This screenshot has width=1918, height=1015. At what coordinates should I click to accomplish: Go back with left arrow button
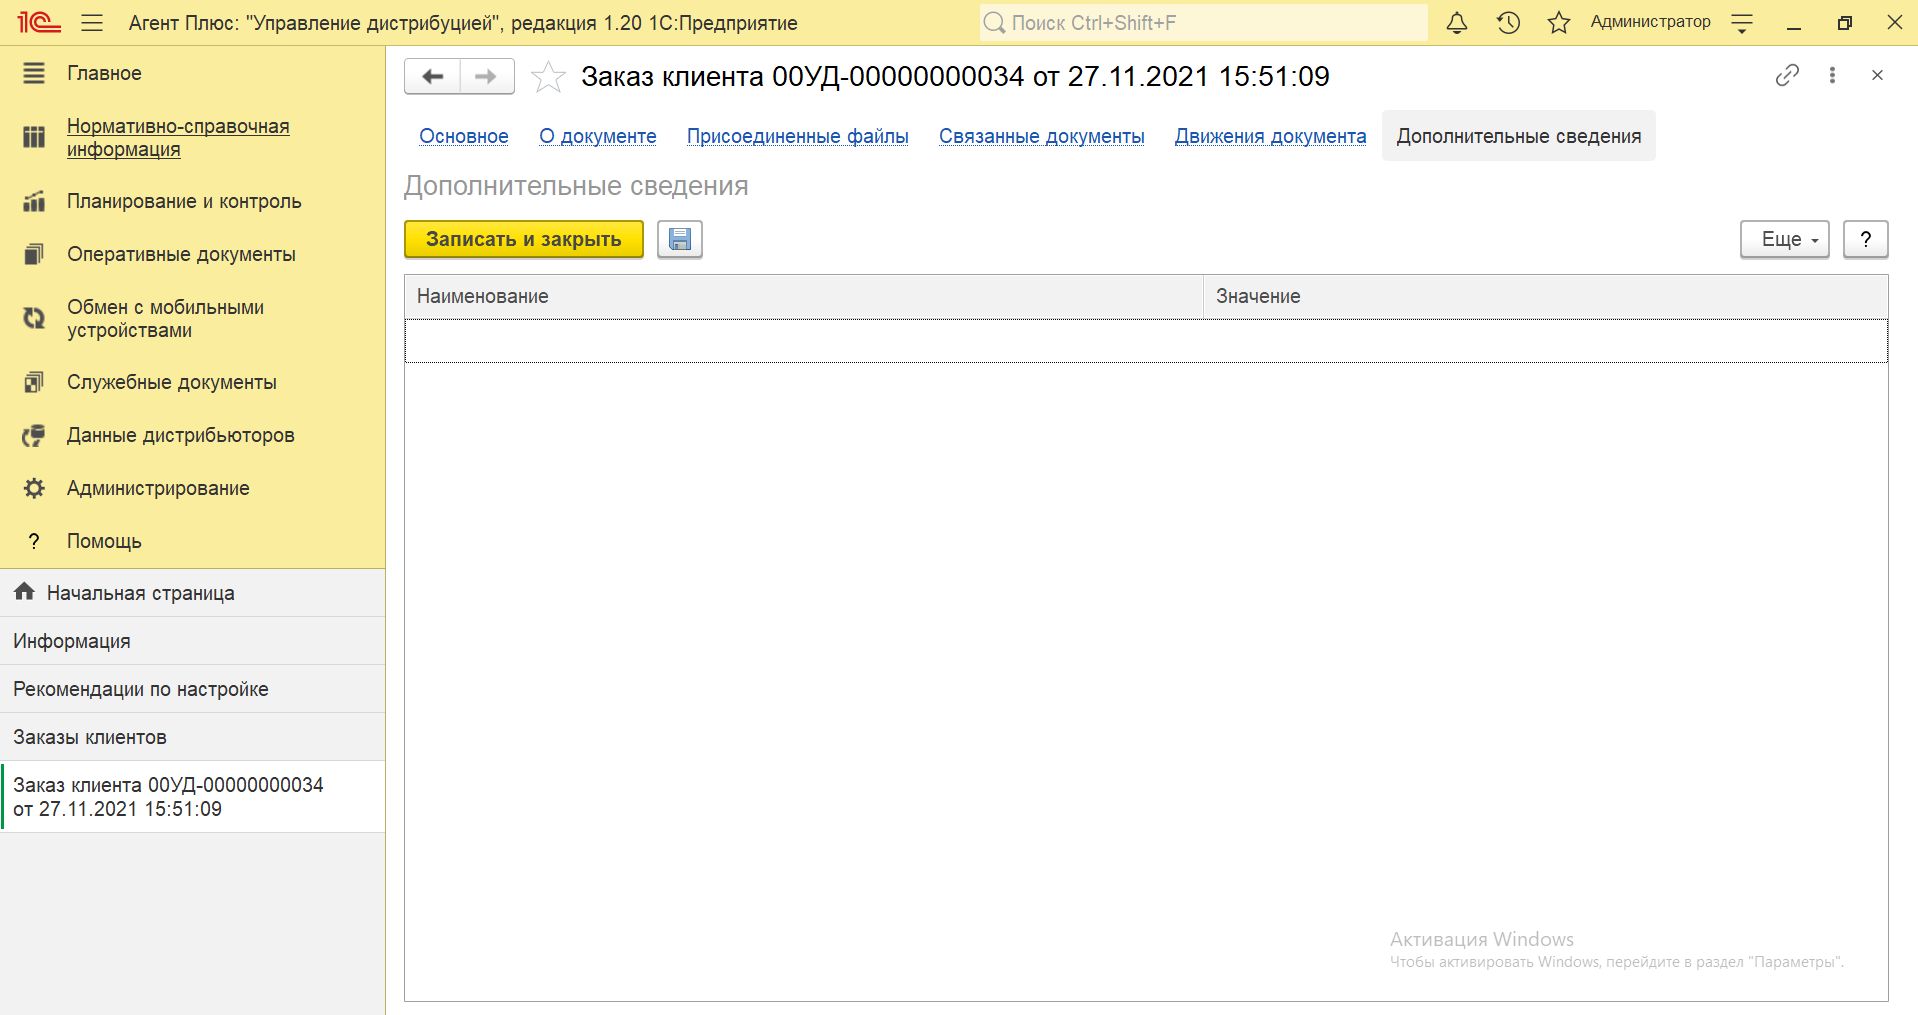432,76
